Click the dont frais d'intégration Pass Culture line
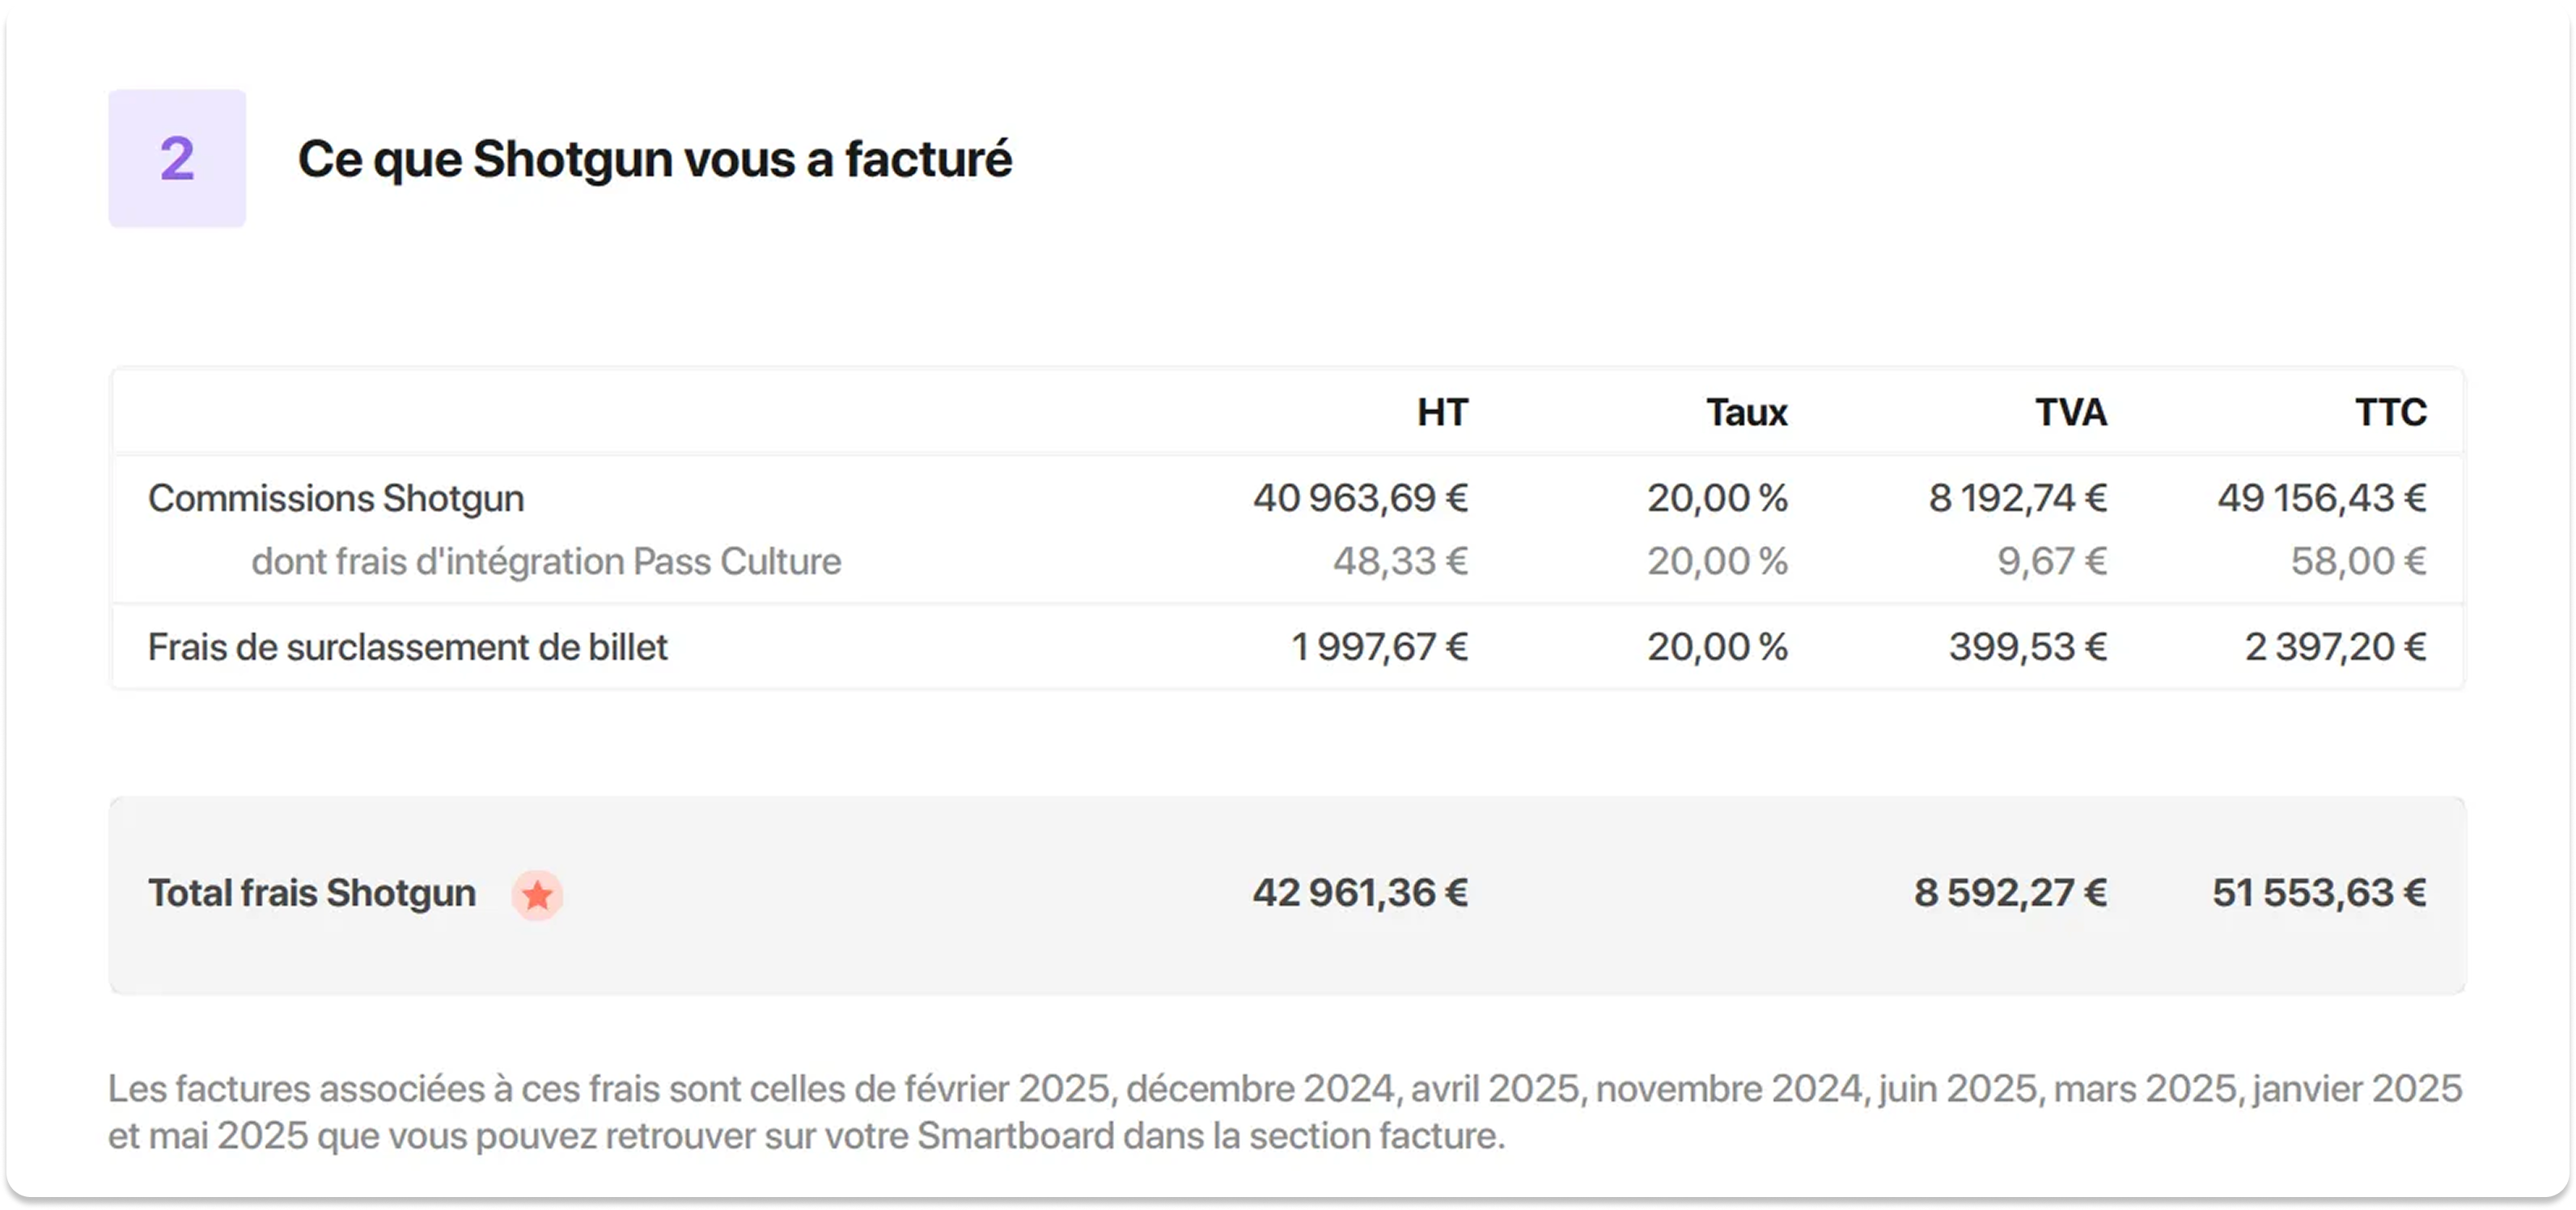This screenshot has width=2576, height=1210. [x=546, y=561]
